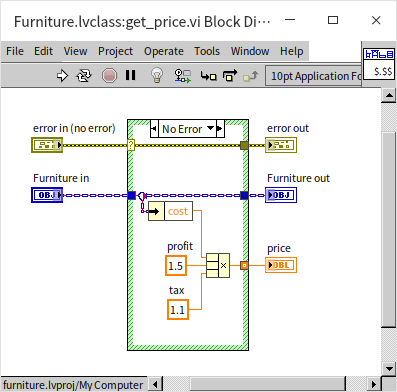
Task: Click vertical scrollbar down arrow
Action: coord(389,368)
